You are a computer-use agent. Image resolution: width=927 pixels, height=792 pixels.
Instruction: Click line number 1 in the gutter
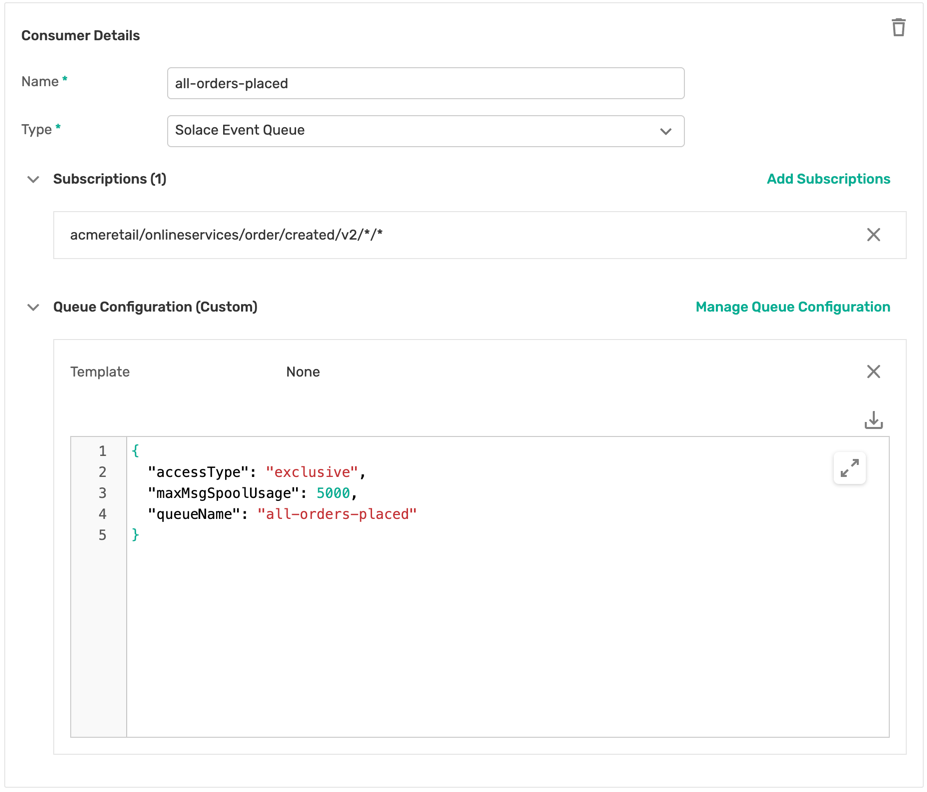tap(102, 451)
